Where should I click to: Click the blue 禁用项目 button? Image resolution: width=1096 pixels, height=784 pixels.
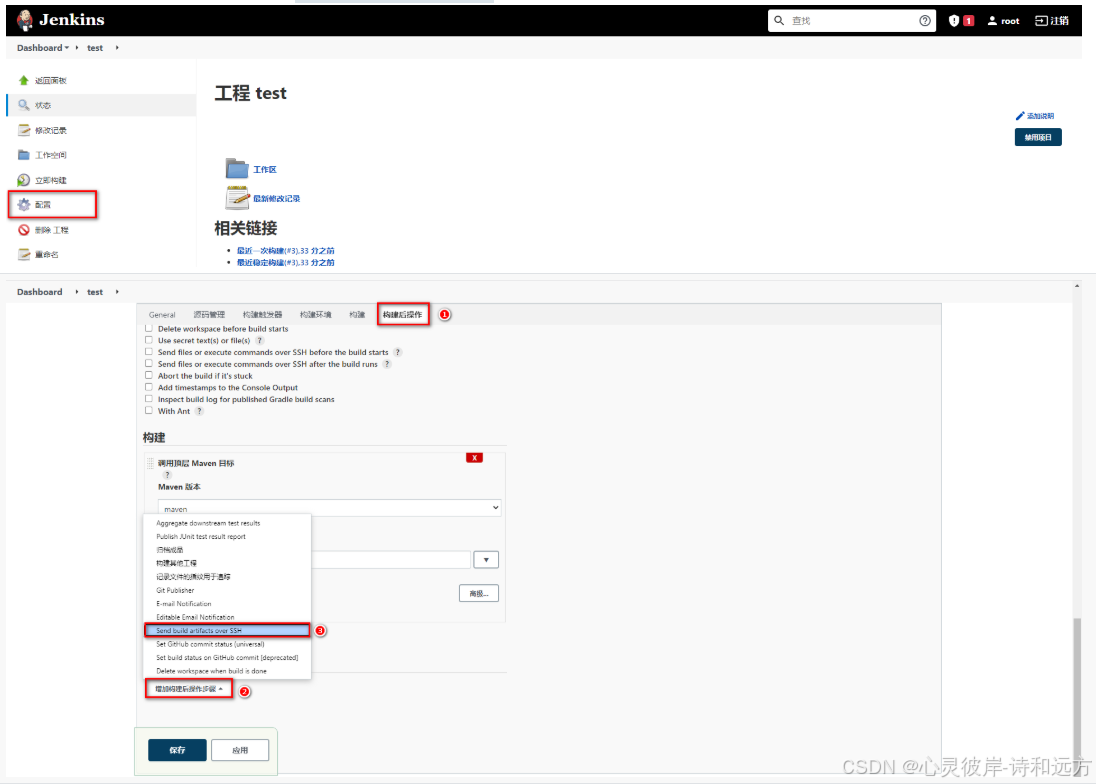pos(1038,137)
